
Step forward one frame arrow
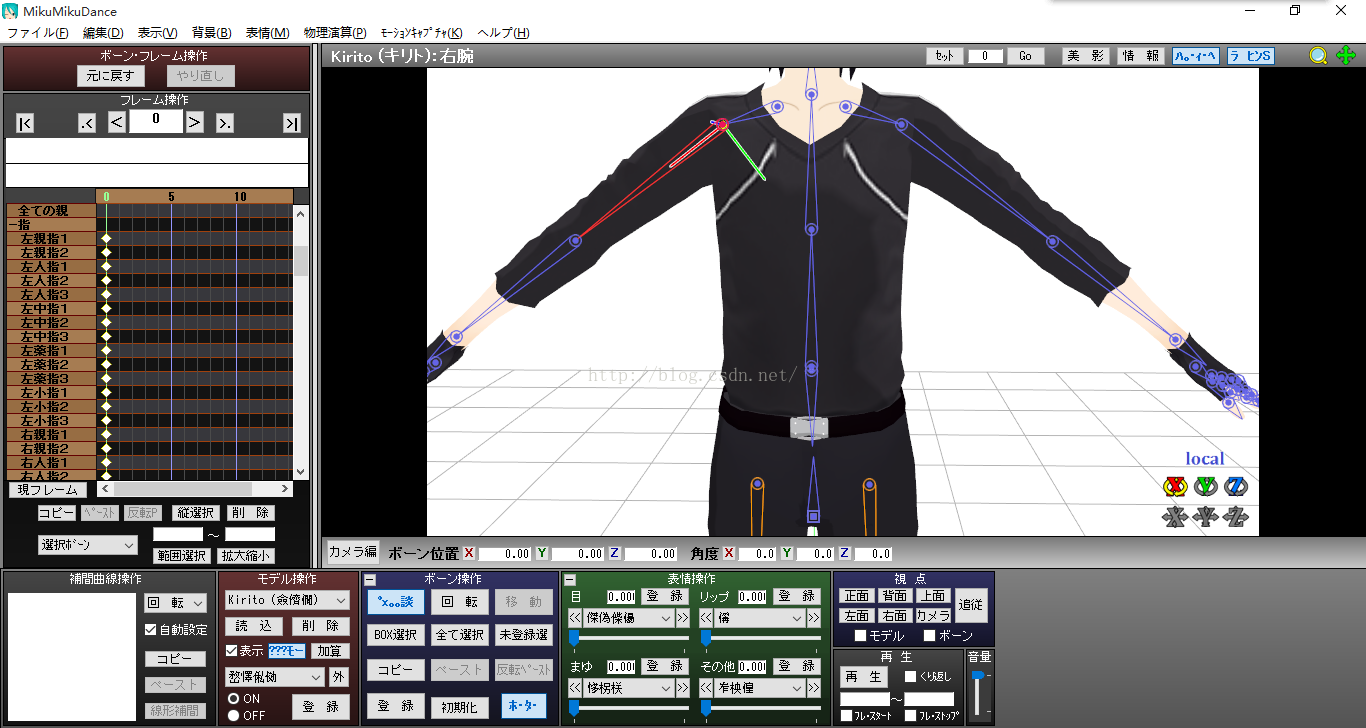point(195,122)
